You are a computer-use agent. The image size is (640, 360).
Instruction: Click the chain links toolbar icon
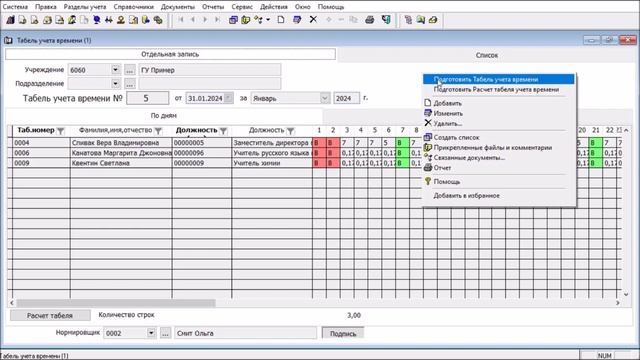158,20
